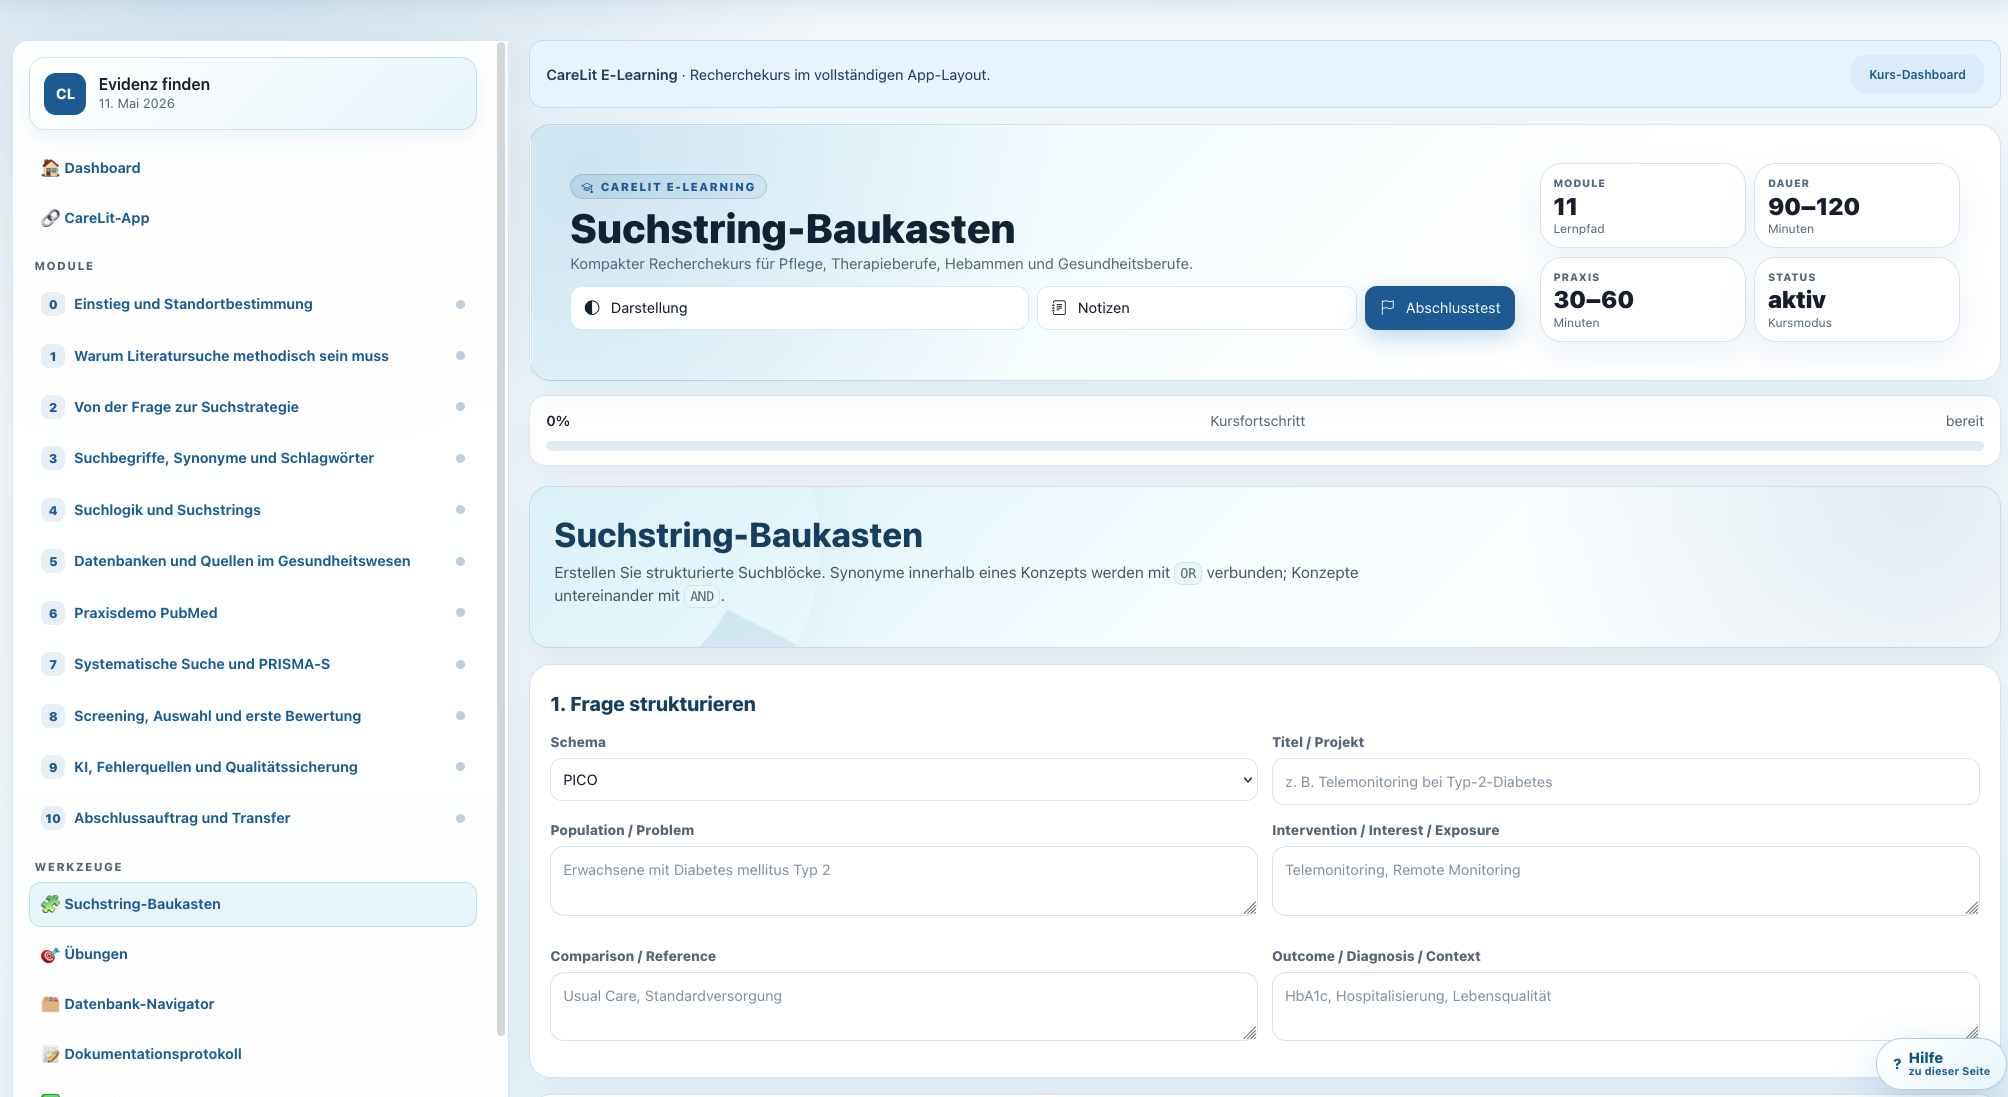
Task: Open the CareLit-App link
Action: pos(253,218)
